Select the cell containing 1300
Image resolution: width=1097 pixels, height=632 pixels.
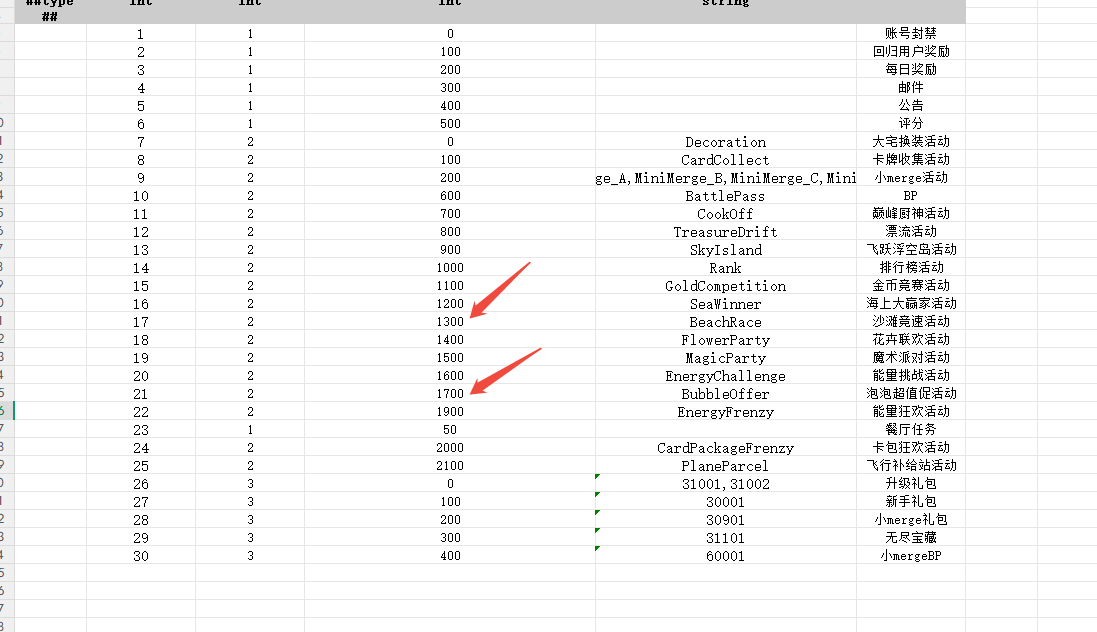tap(450, 322)
